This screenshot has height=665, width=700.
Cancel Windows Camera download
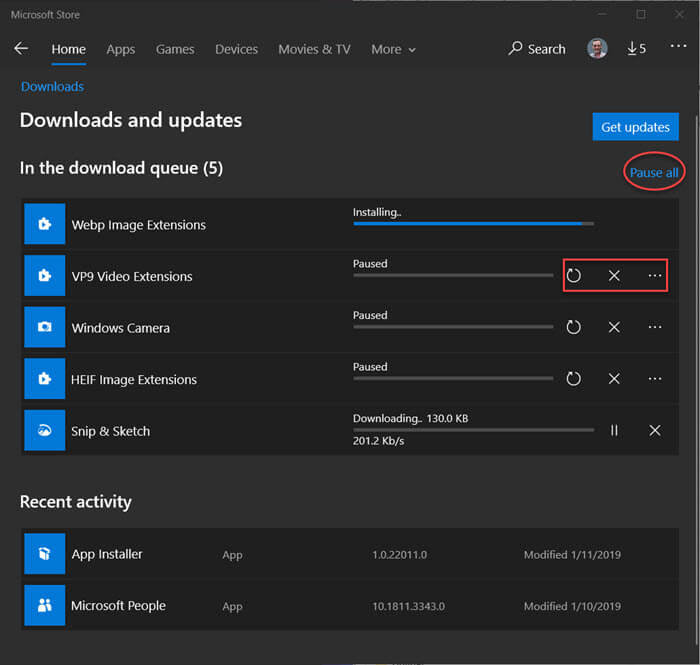(614, 327)
